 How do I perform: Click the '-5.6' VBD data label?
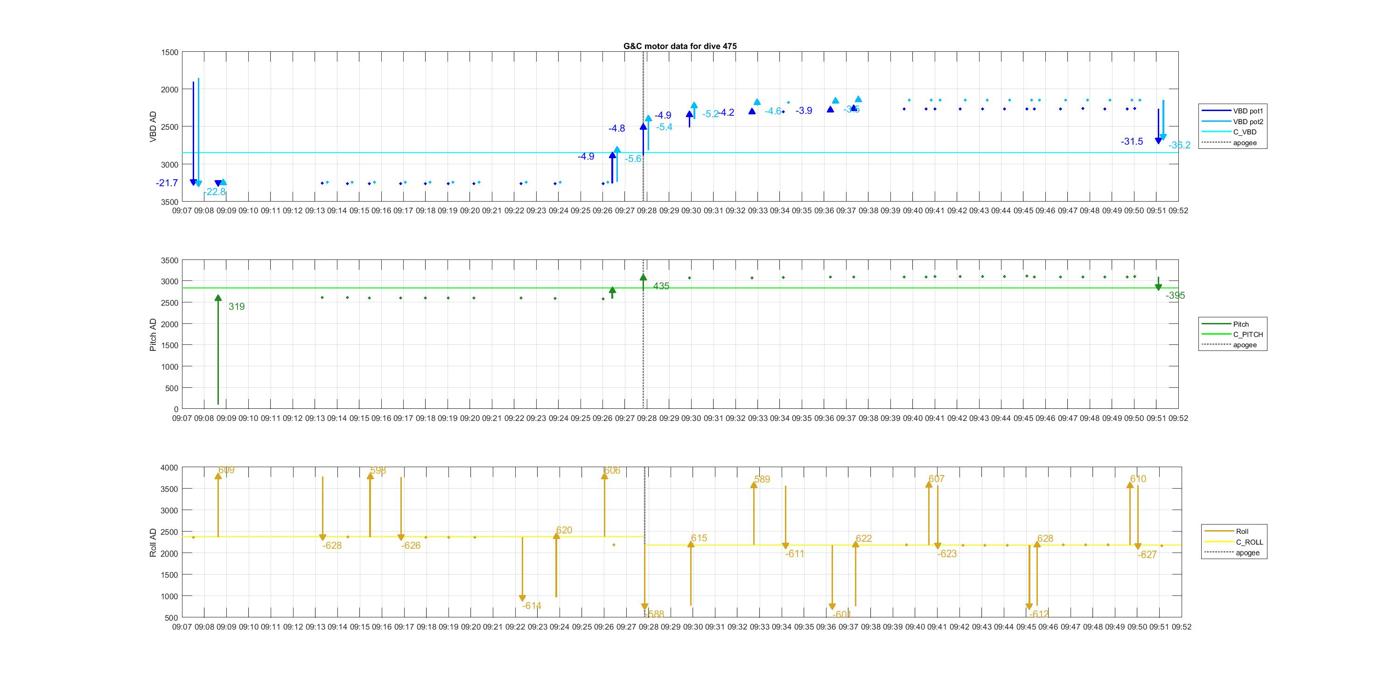pyautogui.click(x=634, y=159)
